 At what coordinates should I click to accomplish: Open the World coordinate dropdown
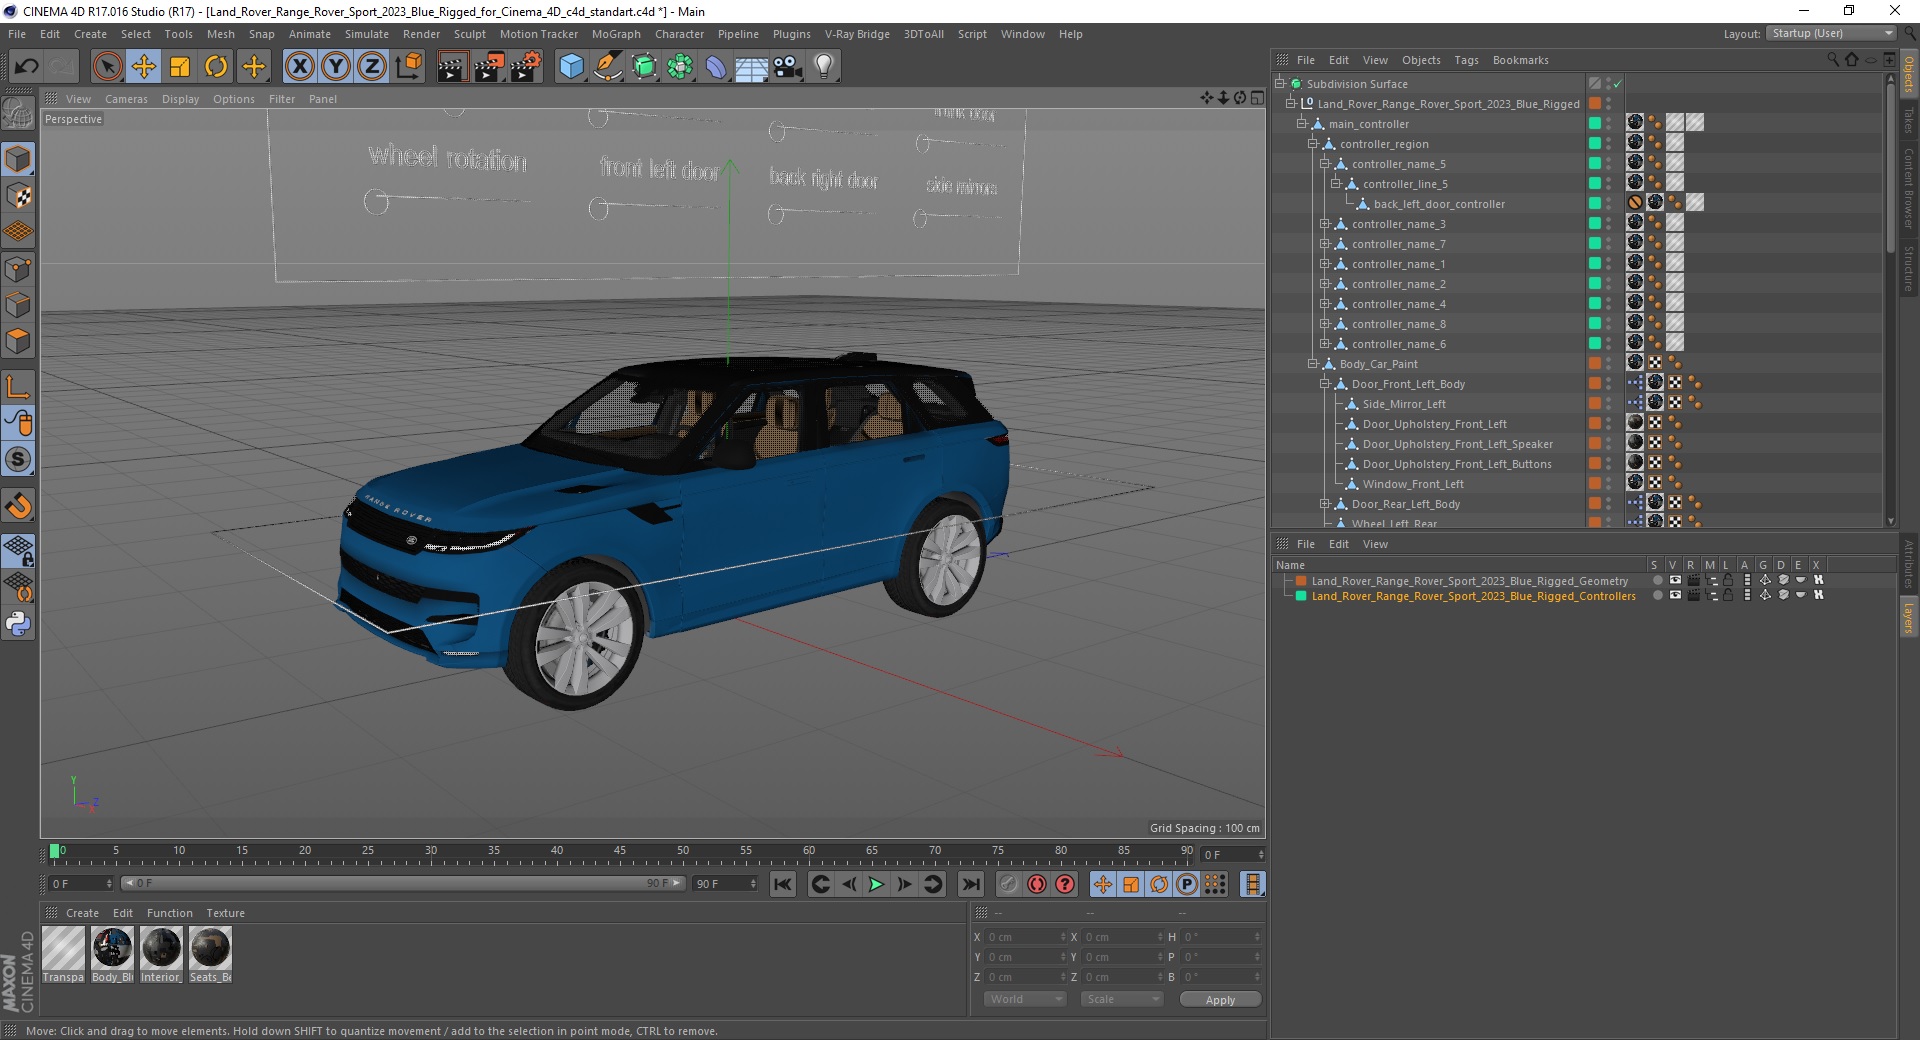click(1025, 999)
